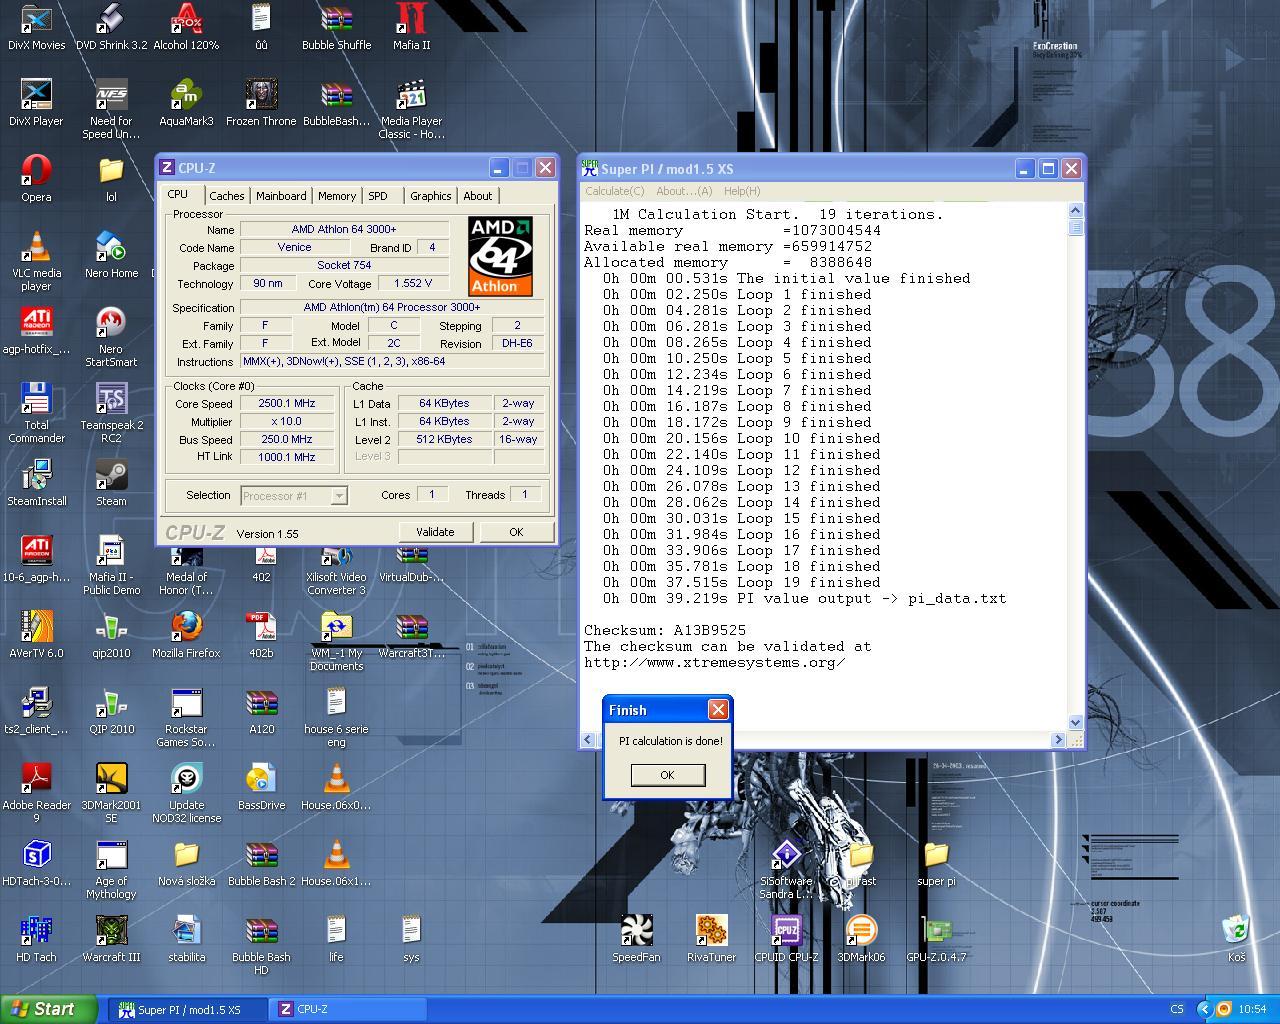The width and height of the screenshot is (1280, 1024).
Task: Switch to Graphics tab in CPU-Z
Action: [x=431, y=196]
